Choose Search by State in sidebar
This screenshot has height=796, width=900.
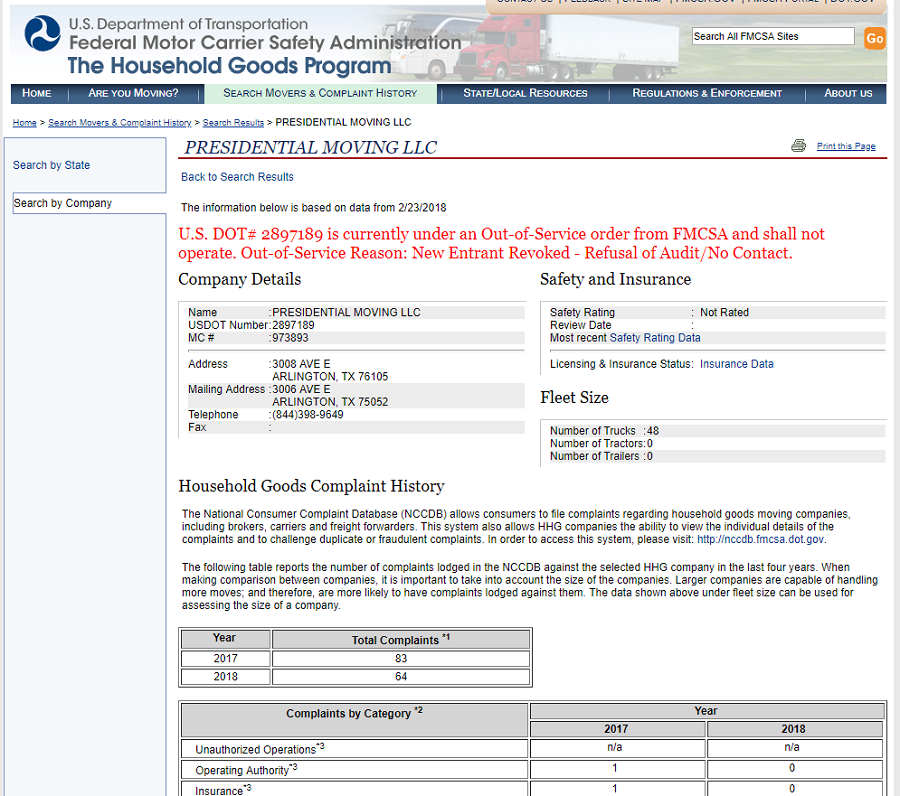pos(52,165)
